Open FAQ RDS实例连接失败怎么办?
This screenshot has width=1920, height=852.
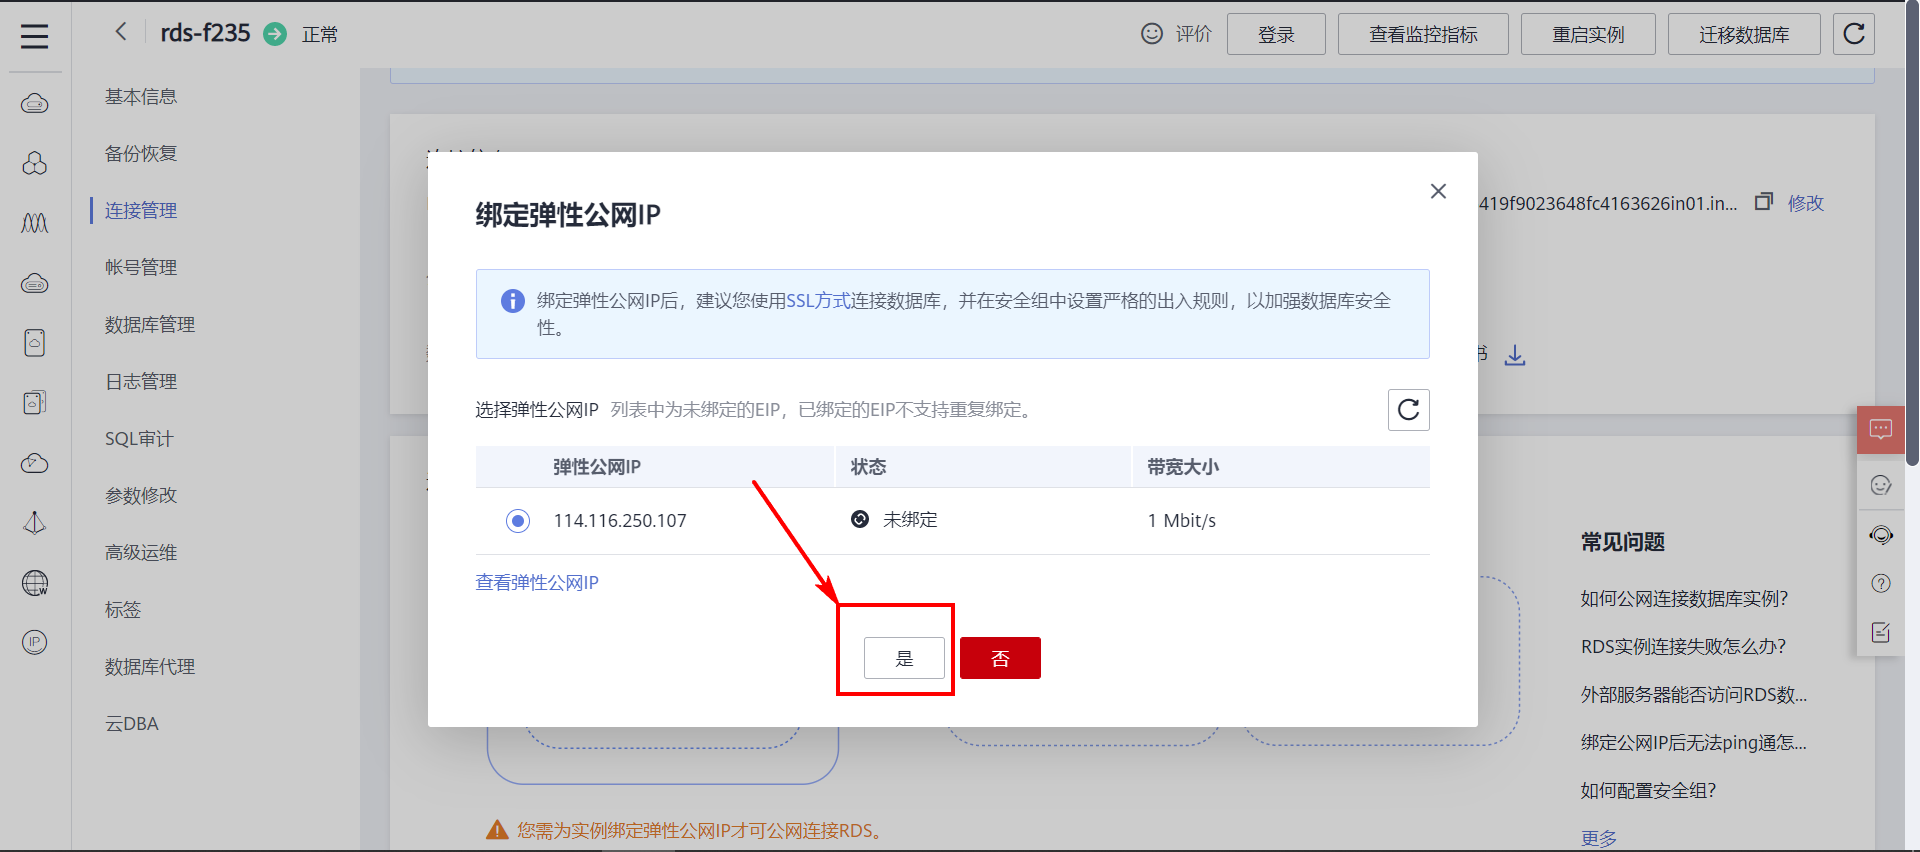[1683, 647]
